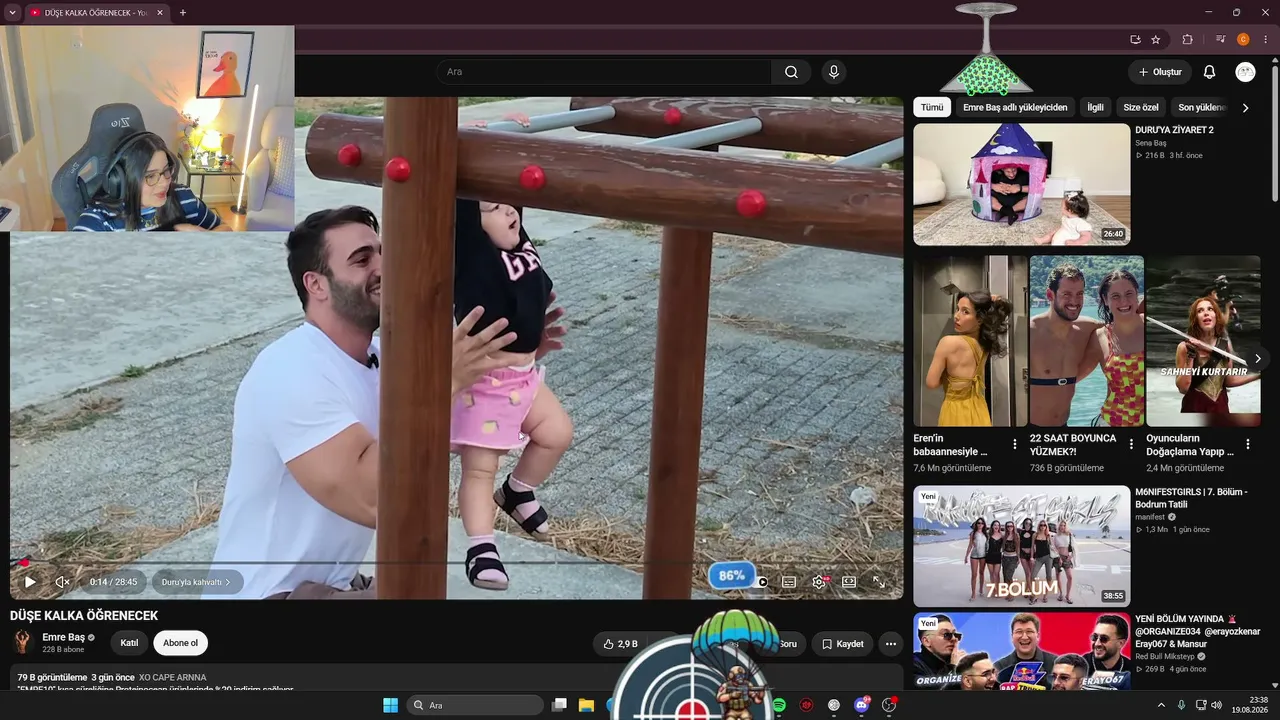Focus the YouTube 'Ara' search field
Viewport: 1280px width, 720px height.
coord(603,72)
